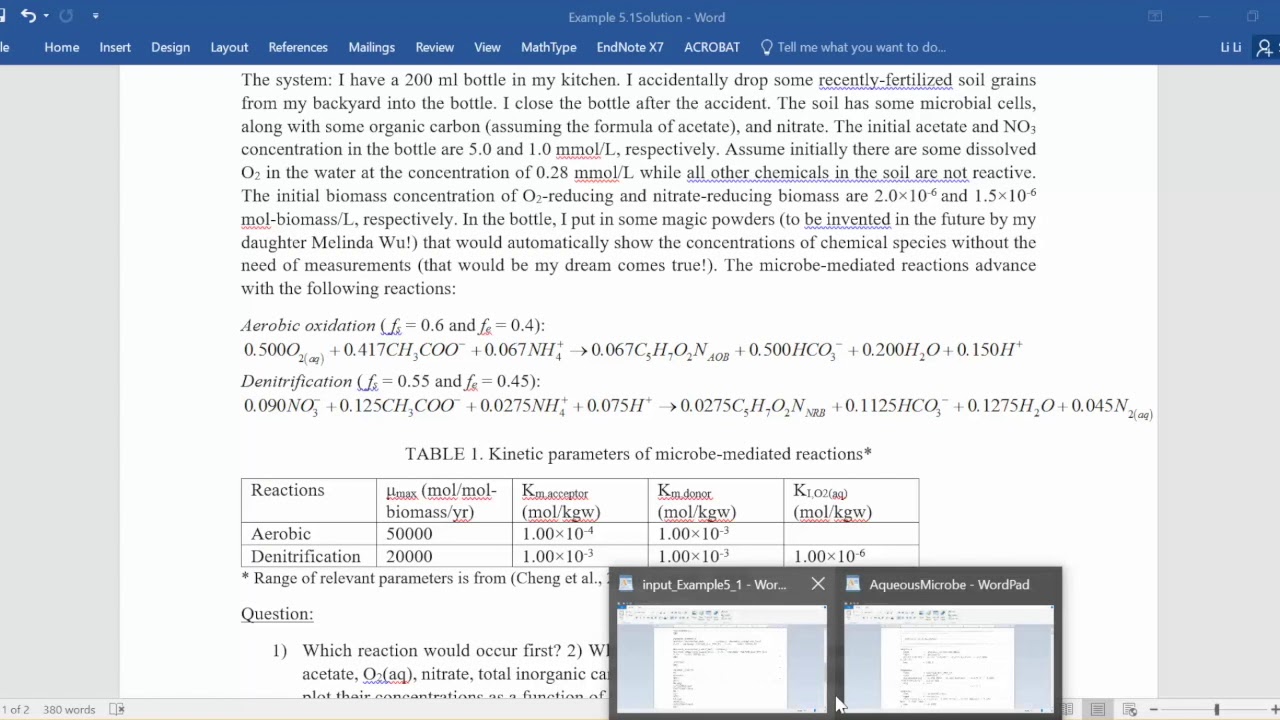Click the Share person icon
The width and height of the screenshot is (1280, 720).
1266,47
